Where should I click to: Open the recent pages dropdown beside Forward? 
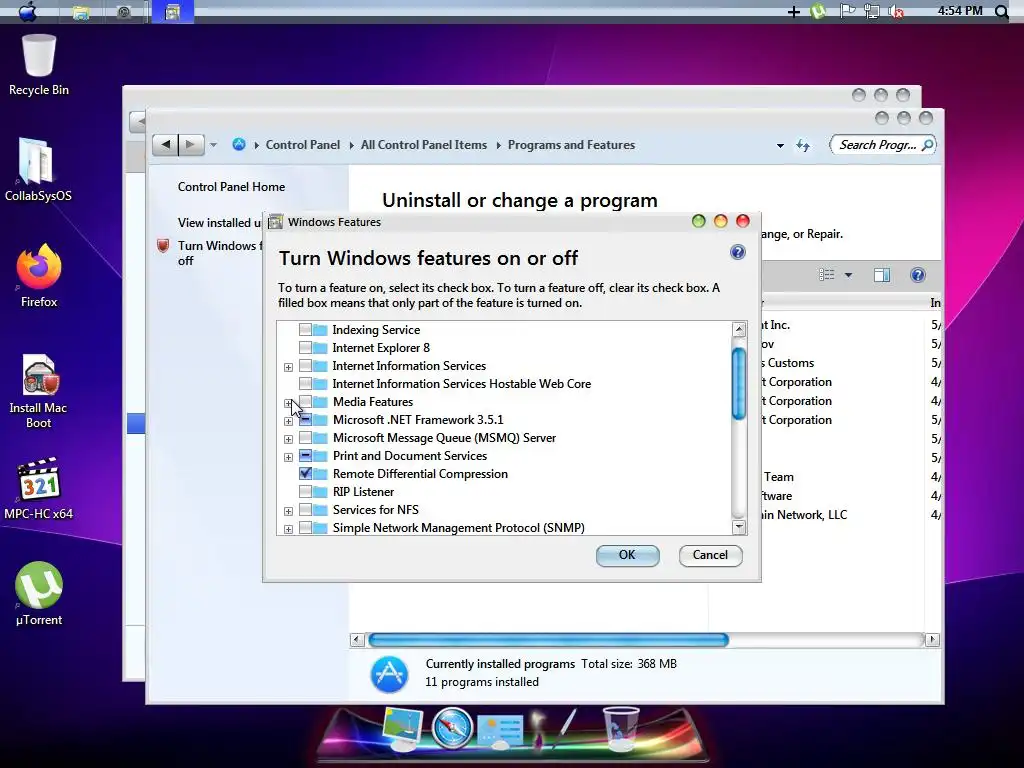(x=213, y=145)
